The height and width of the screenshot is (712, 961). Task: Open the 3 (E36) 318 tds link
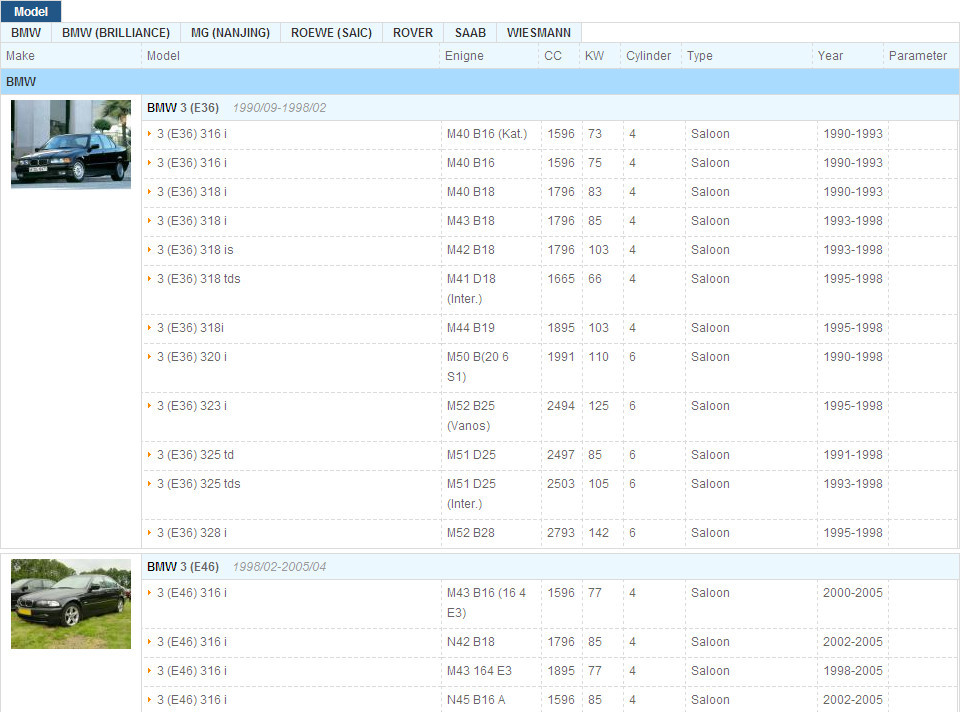[198, 279]
